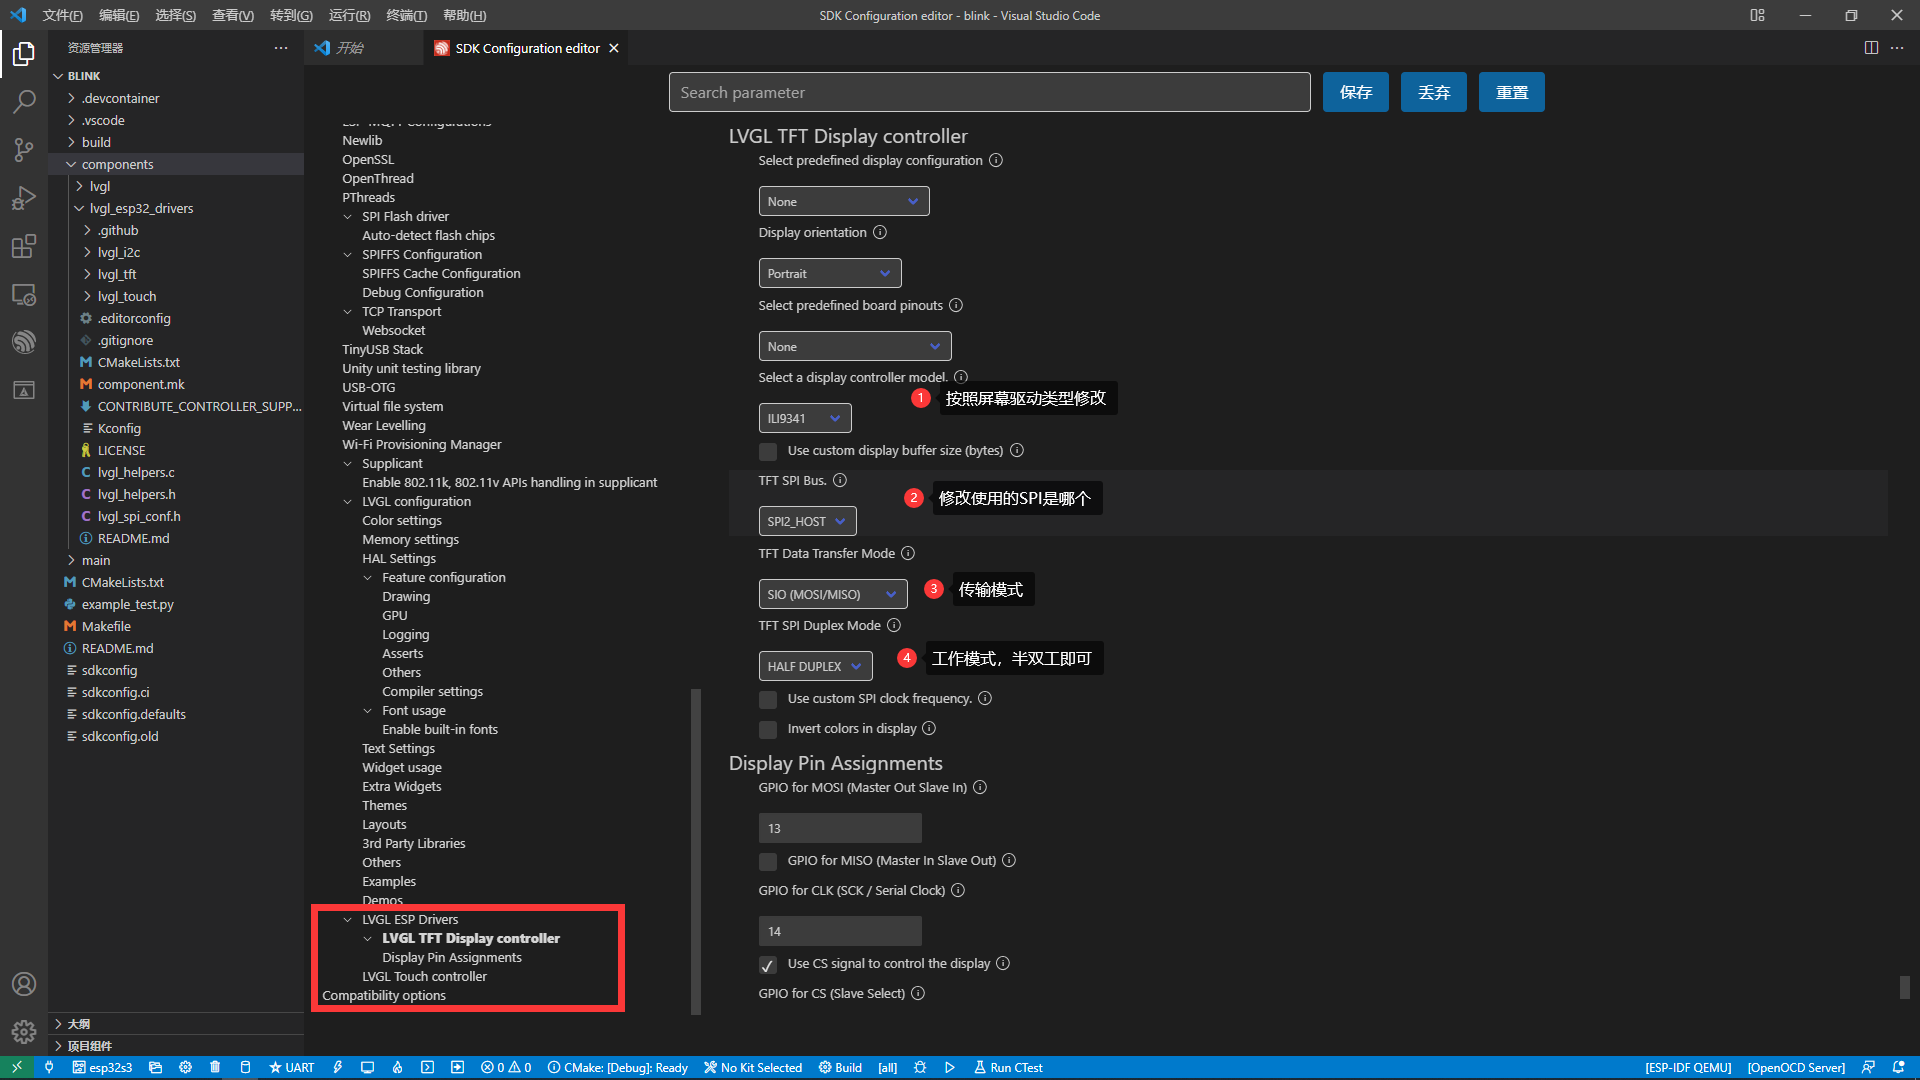The height and width of the screenshot is (1080, 1920).
Task: Open predefined display configuration dropdown
Action: point(844,201)
